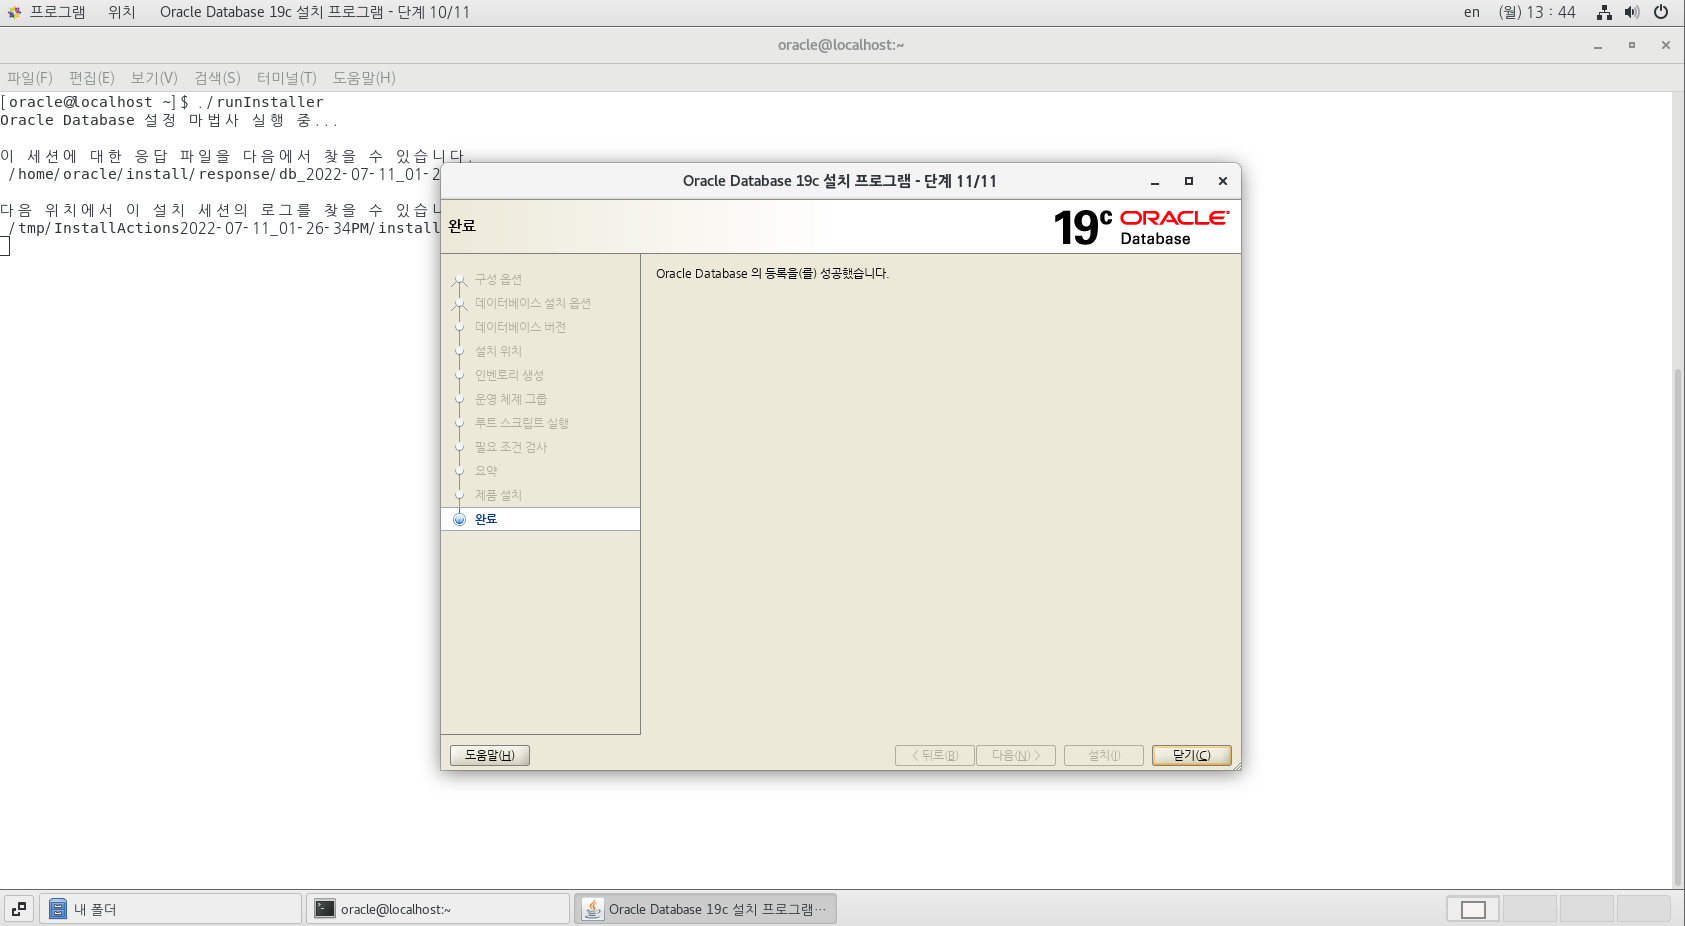The image size is (1685, 926).
Task: Select the 필요 조건 검사 step
Action: coord(511,447)
